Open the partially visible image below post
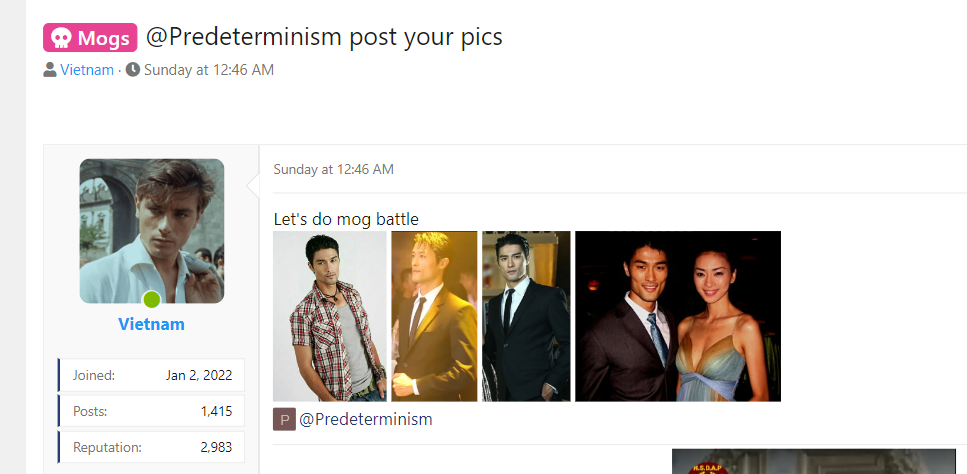Screen dimensions: 967x474 (x=813, y=461)
